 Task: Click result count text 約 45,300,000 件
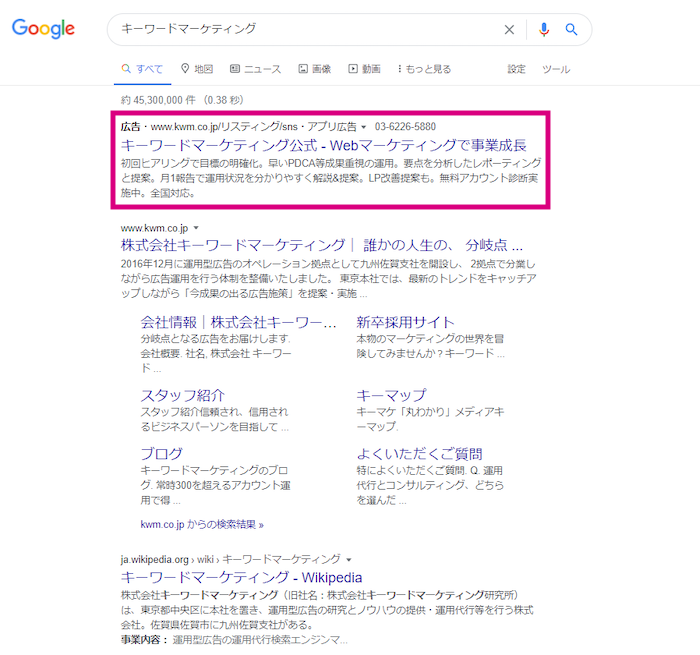158,100
